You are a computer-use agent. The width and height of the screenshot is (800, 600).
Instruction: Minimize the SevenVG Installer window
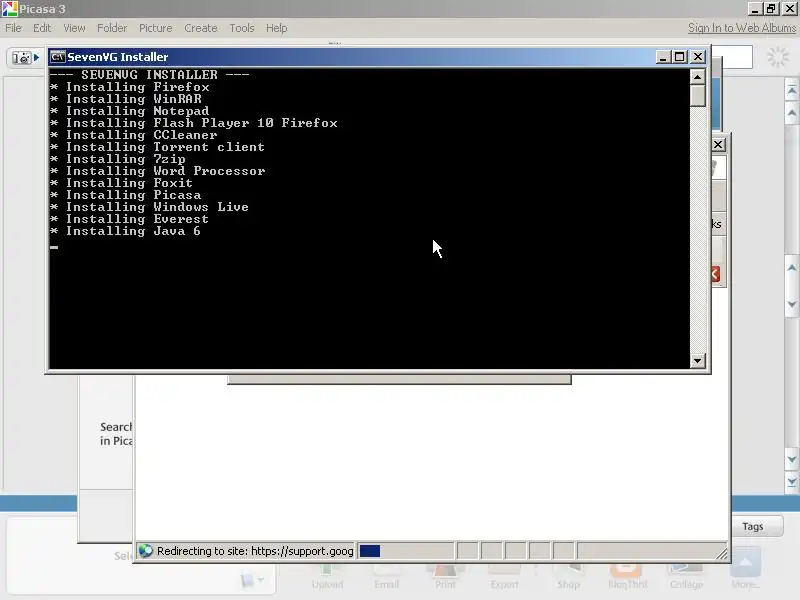[663, 57]
